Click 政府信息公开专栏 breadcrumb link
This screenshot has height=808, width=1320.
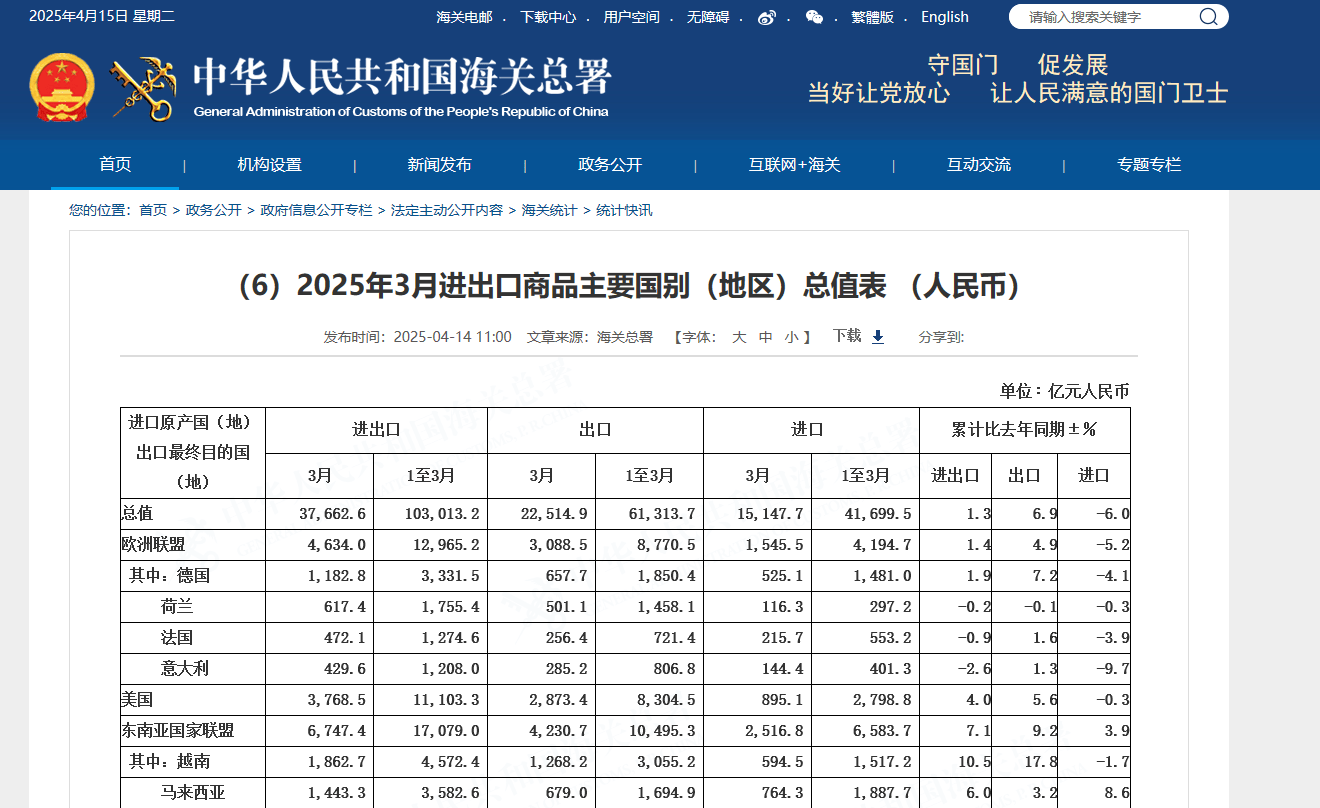316,210
